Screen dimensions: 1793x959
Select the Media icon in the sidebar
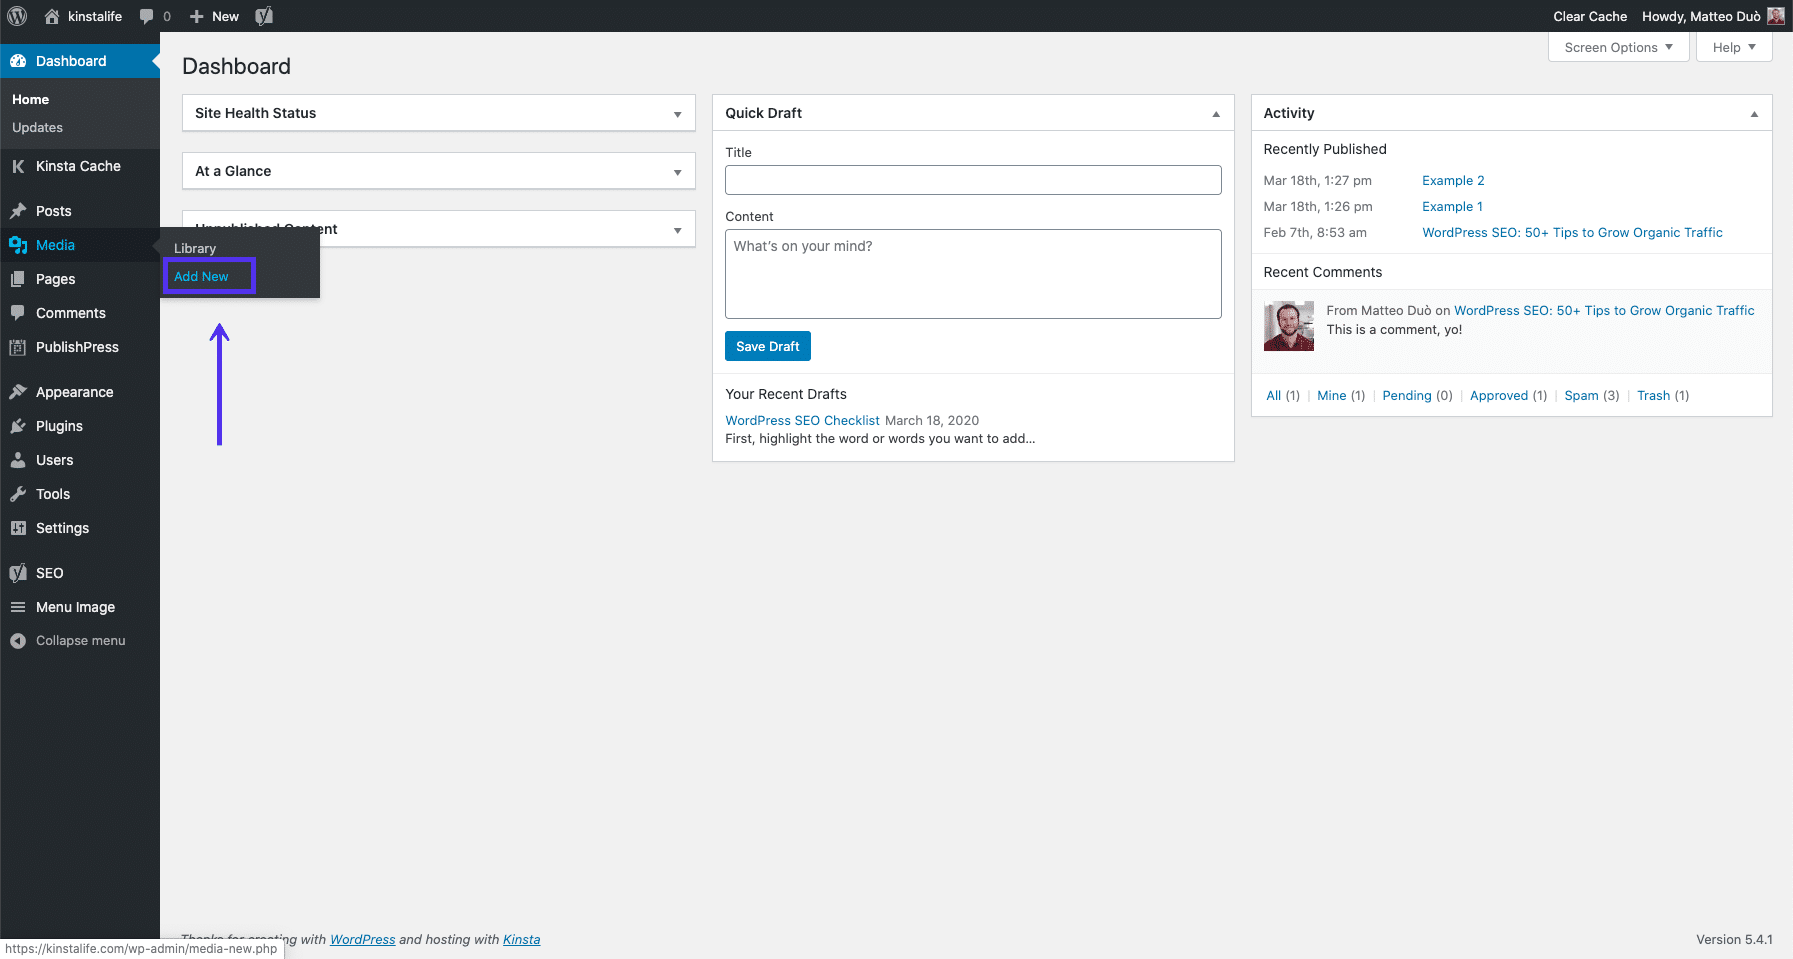(x=19, y=245)
